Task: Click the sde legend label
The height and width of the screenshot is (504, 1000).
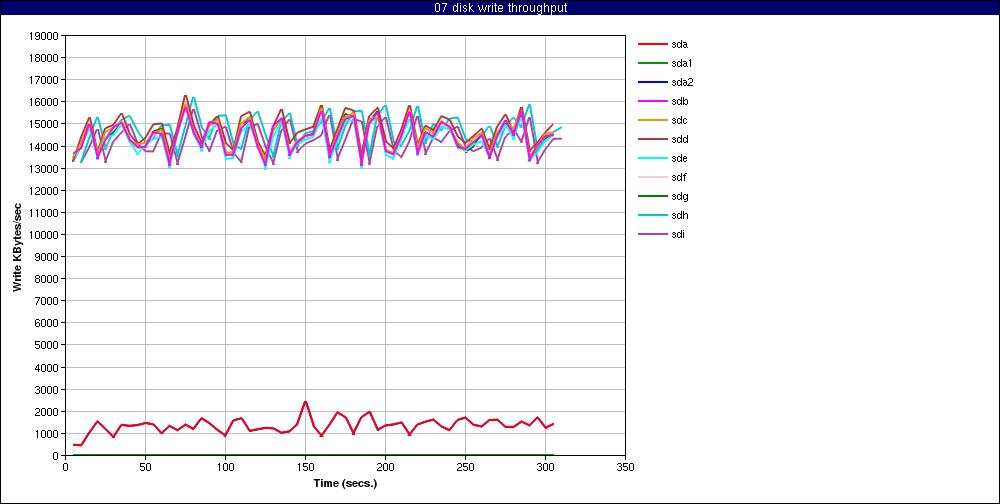Action: click(x=679, y=158)
